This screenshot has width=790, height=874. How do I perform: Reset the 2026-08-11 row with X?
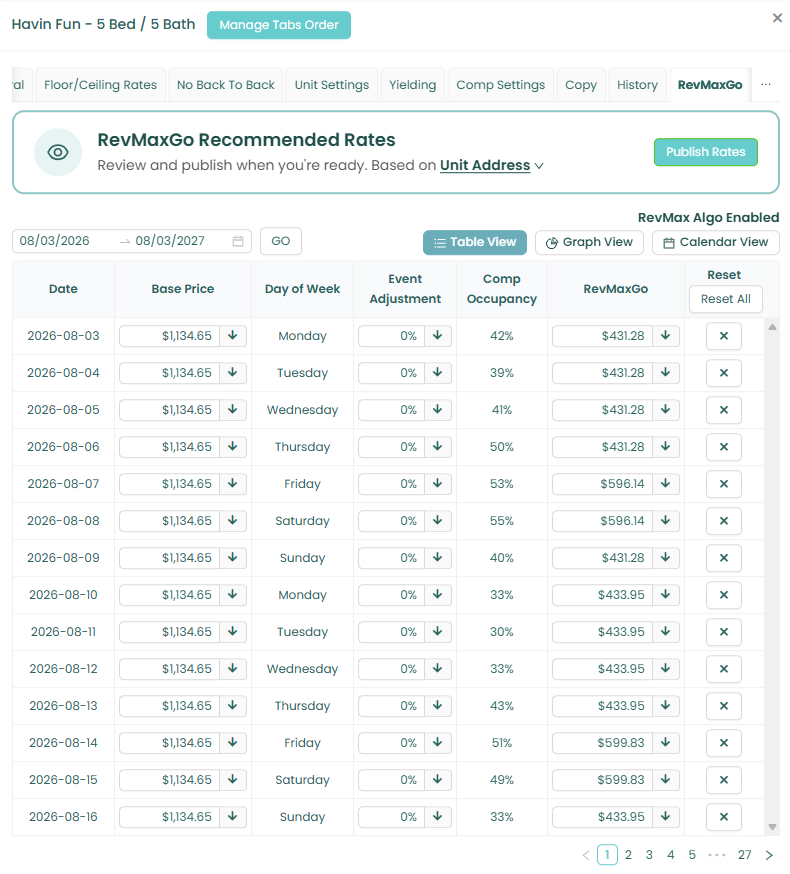(x=724, y=632)
